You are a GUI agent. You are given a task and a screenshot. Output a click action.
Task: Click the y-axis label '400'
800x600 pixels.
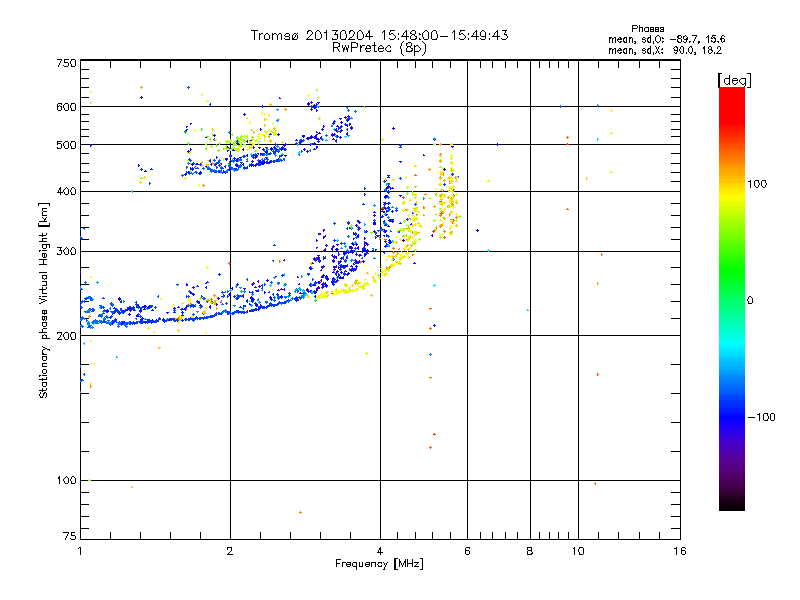(x=66, y=192)
